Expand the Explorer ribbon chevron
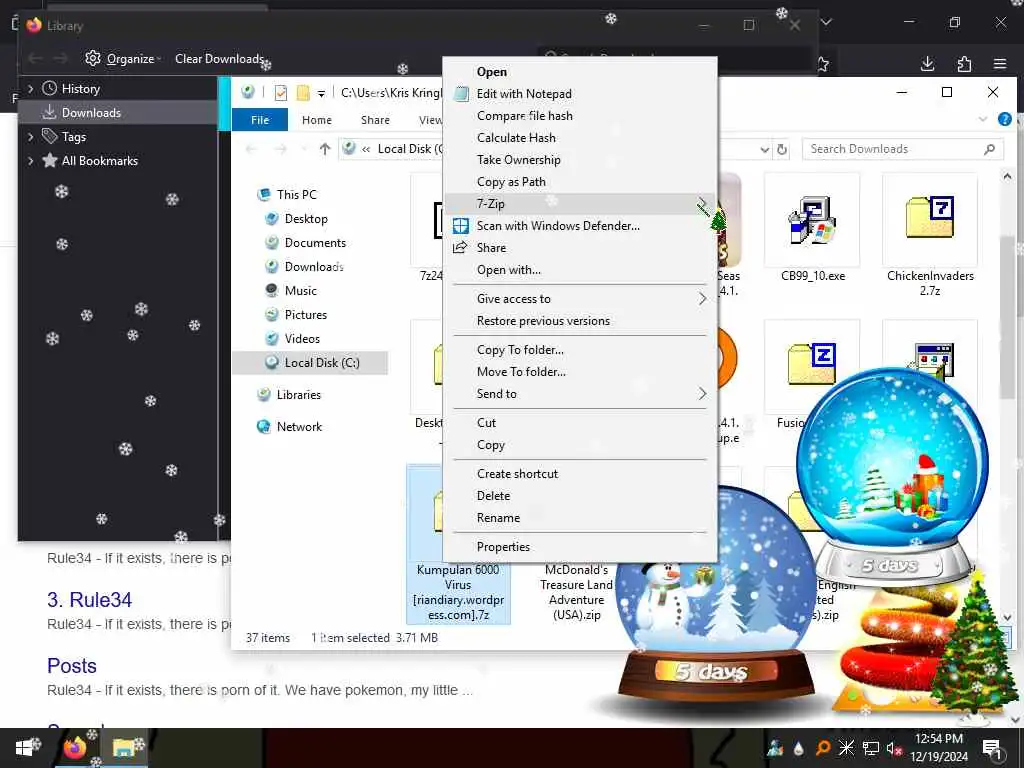 coord(983,120)
